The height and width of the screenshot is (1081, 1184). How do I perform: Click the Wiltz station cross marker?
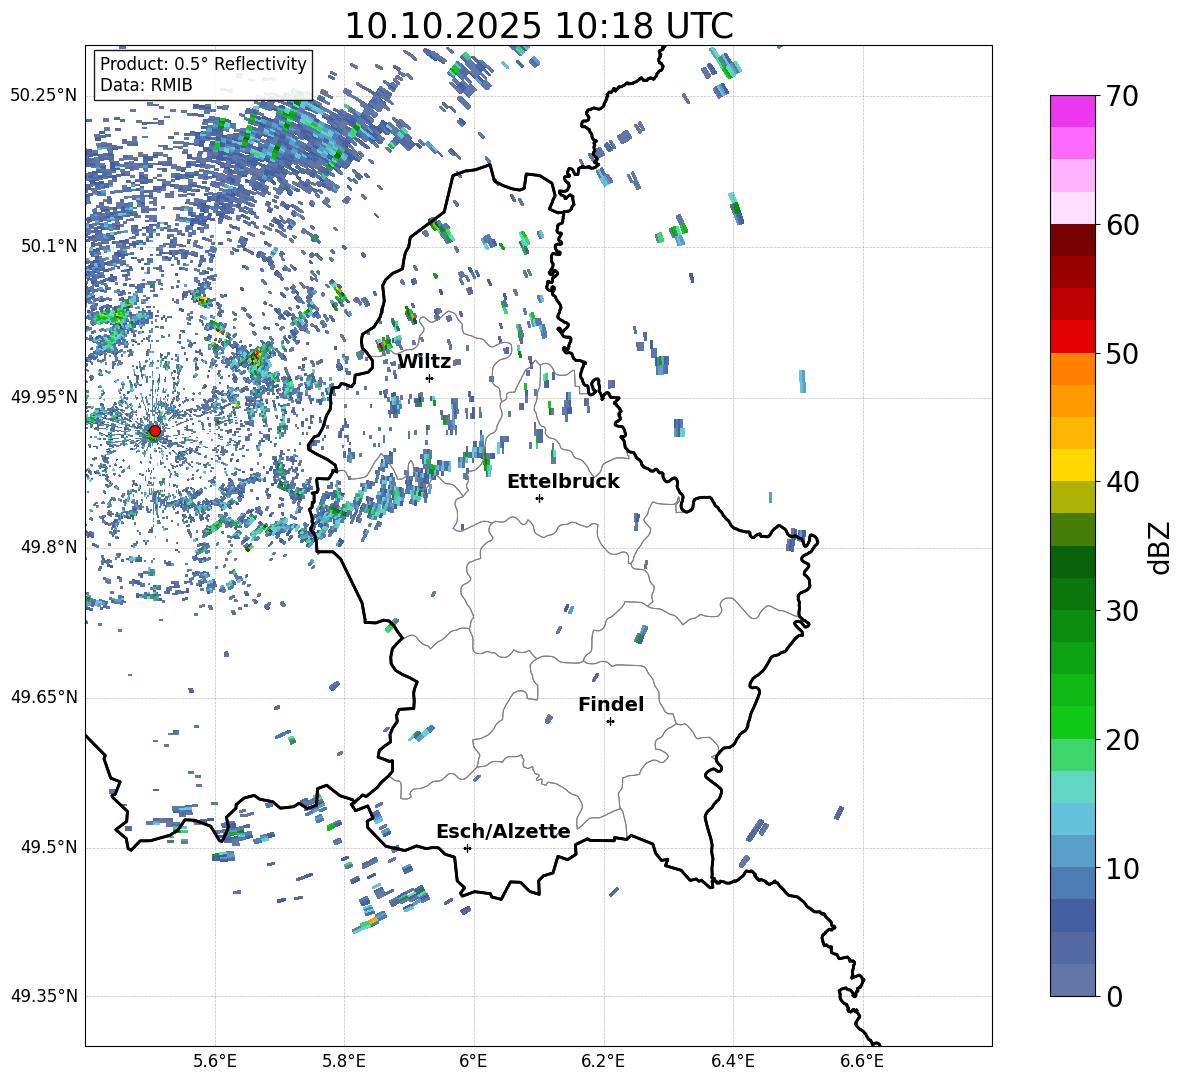click(x=429, y=378)
